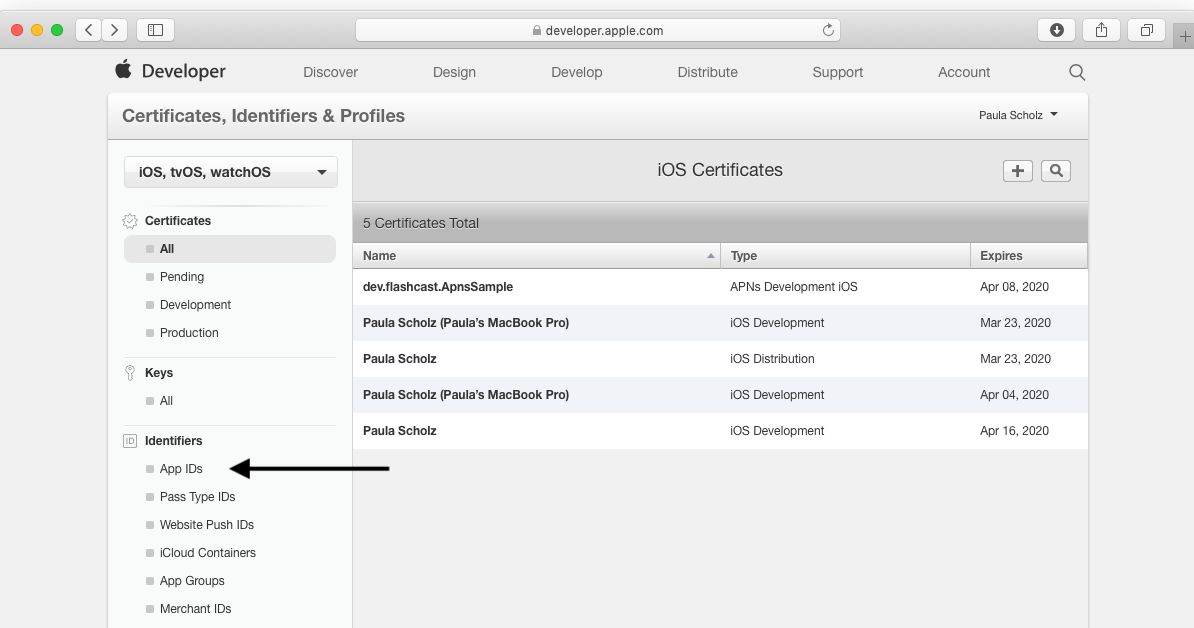Viewport: 1194px width, 628px height.
Task: Open the Safari Share button
Action: point(1101,30)
